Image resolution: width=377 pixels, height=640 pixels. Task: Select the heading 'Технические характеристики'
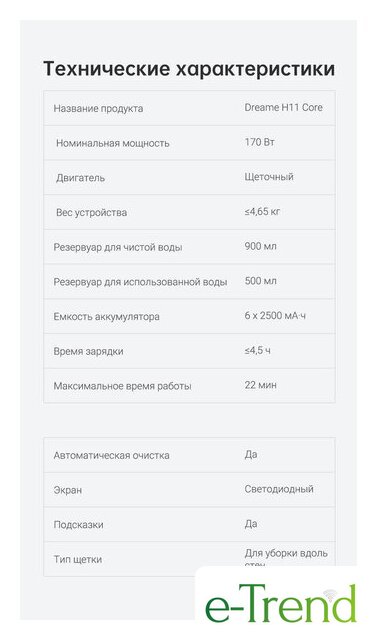[x=189, y=69]
